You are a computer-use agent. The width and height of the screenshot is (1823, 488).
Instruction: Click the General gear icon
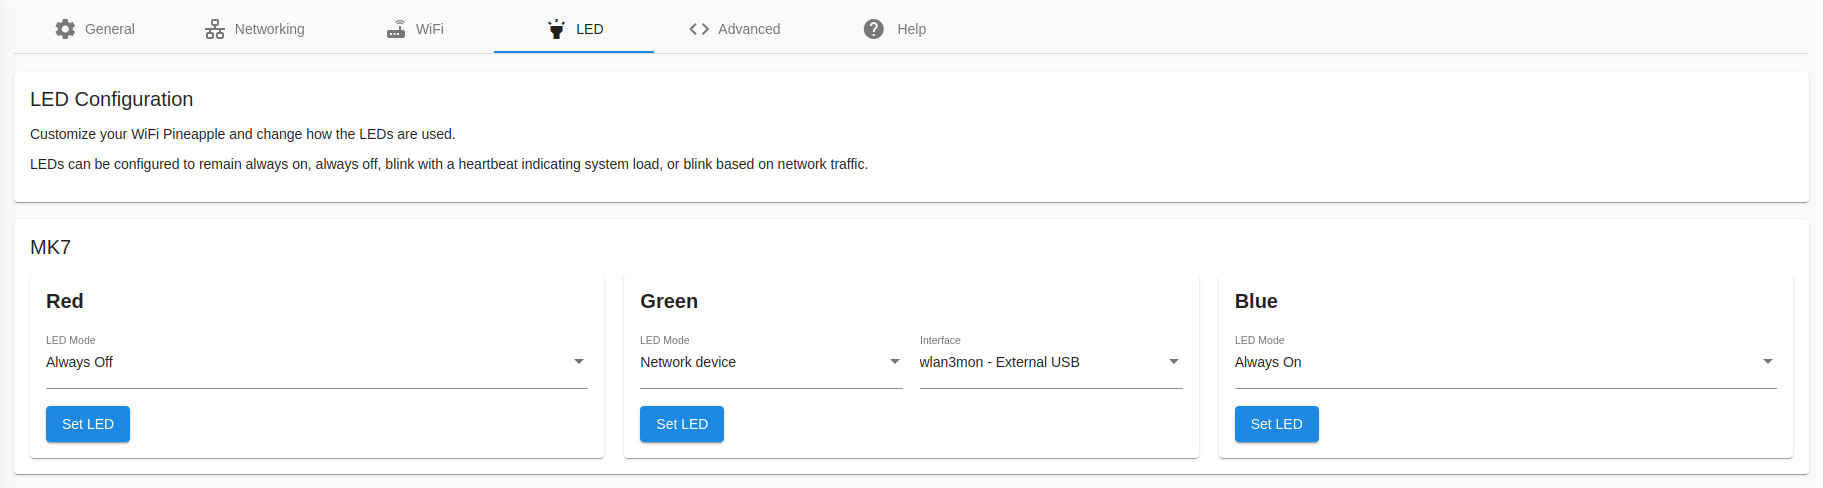pos(65,29)
